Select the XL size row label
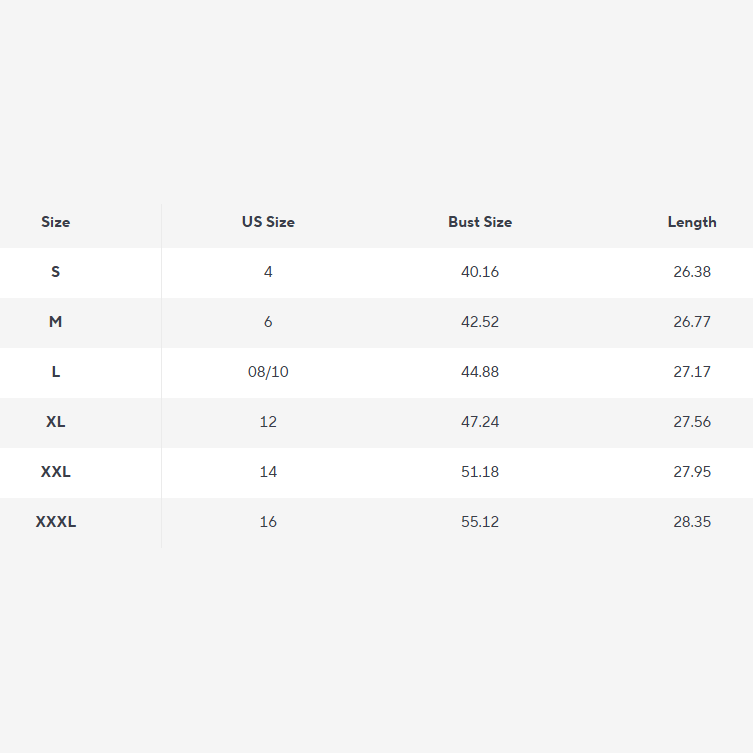753x753 pixels. pos(56,422)
